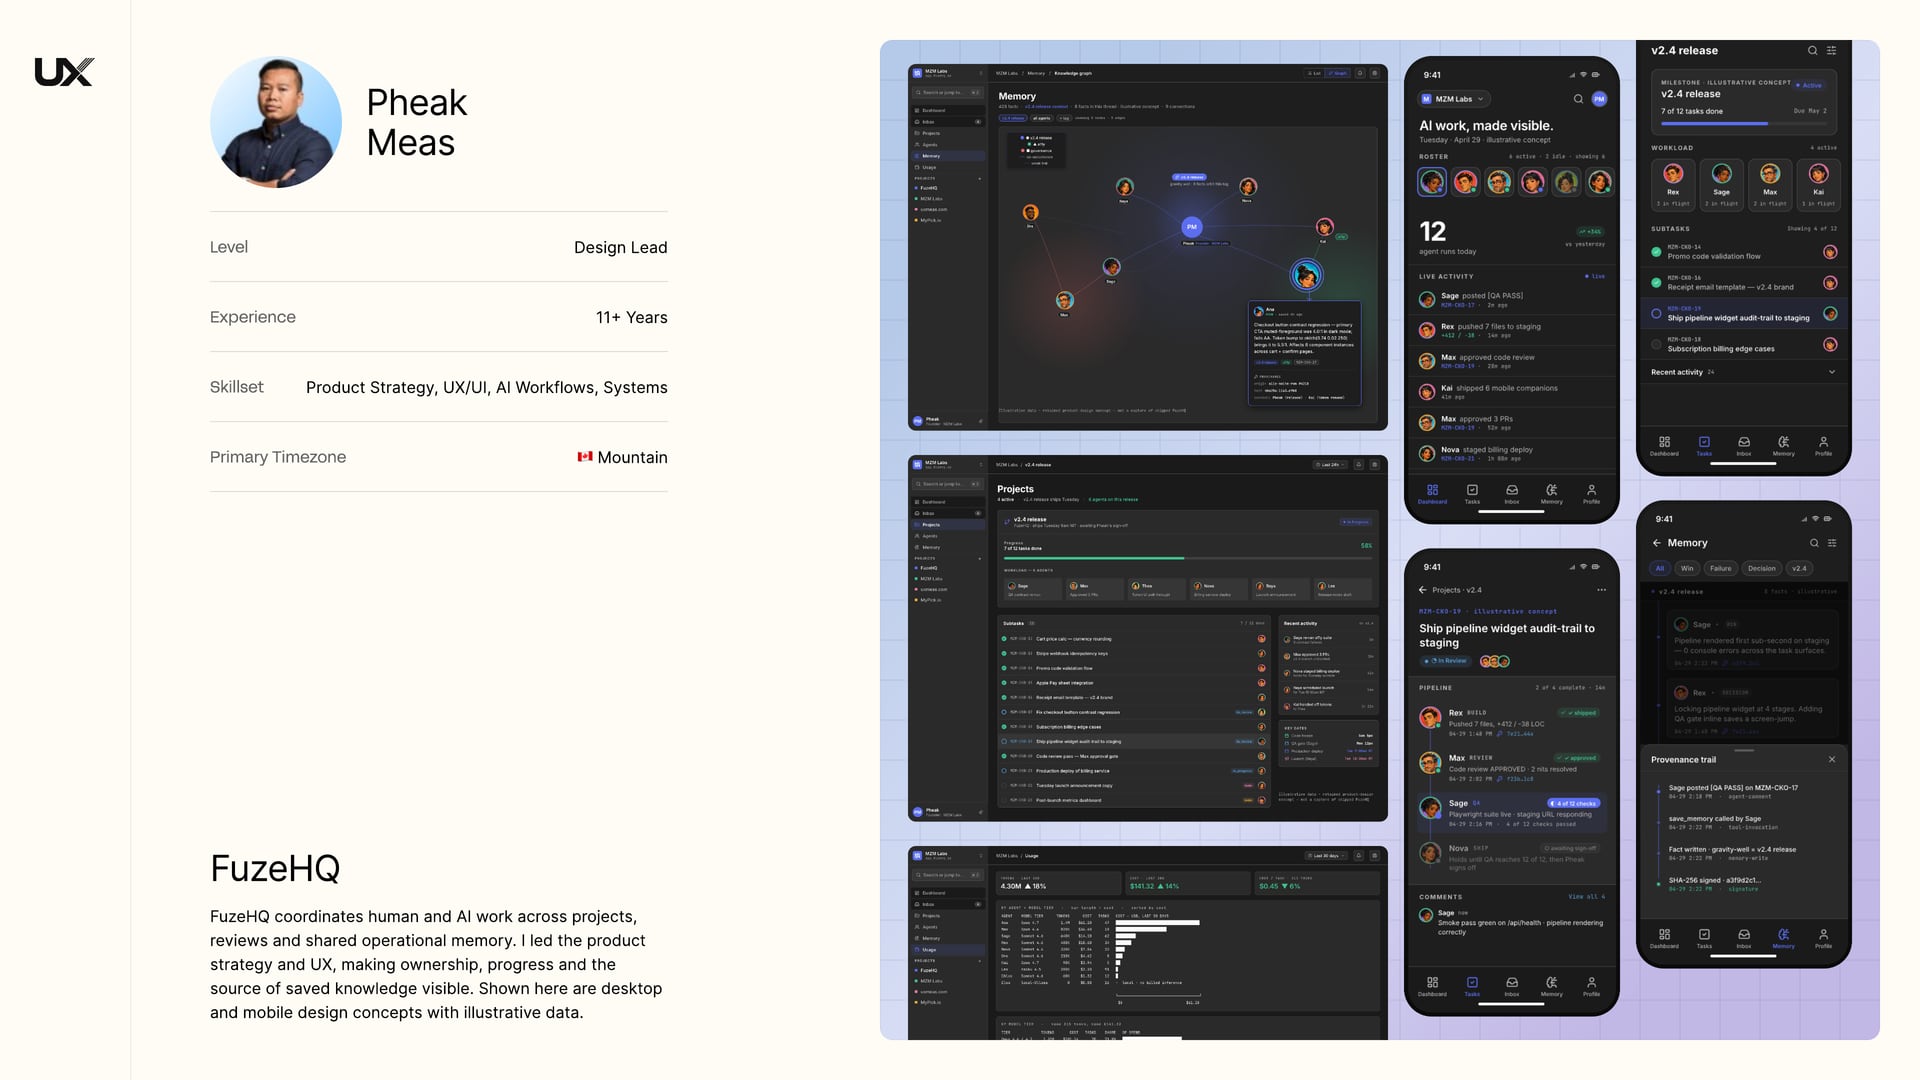Close the Provenance trail sheet
This screenshot has height=1080, width=1920.
pyautogui.click(x=1832, y=760)
